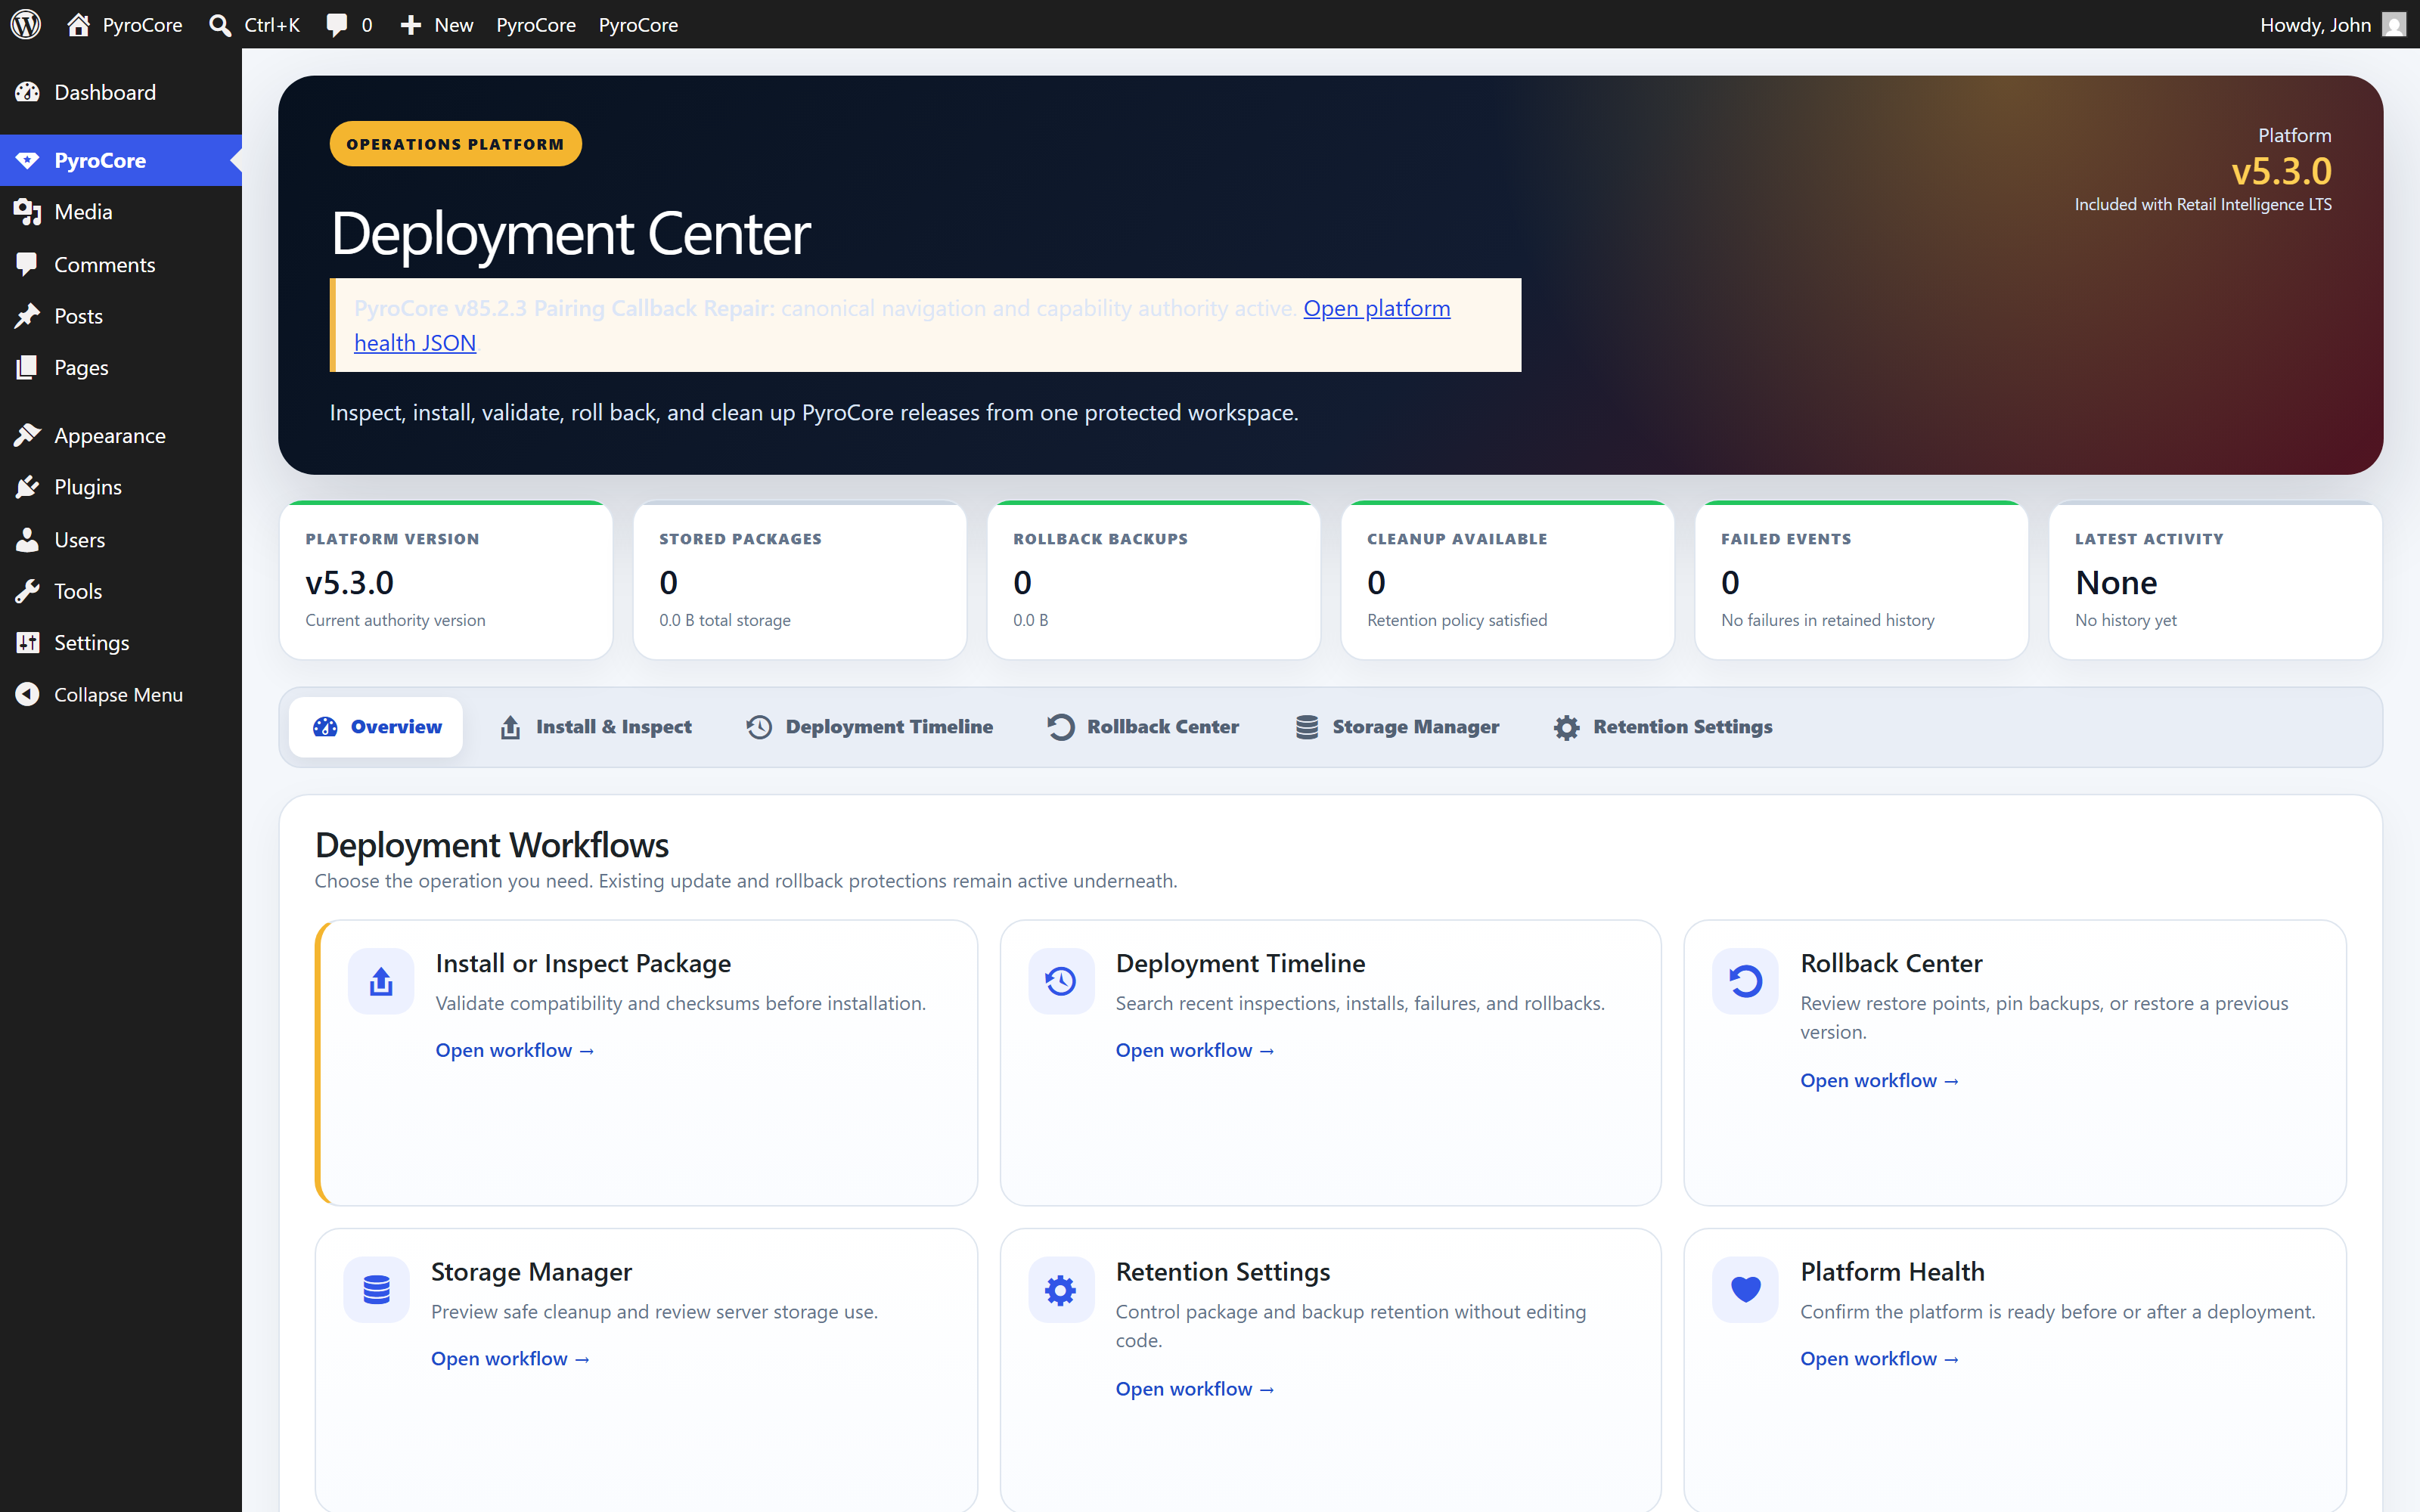Click the Settings sliders icon in sidebar
This screenshot has height=1512, width=2420.
click(27, 642)
